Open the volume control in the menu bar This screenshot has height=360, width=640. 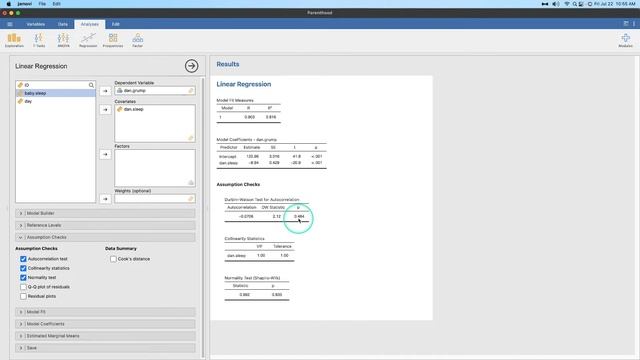click(x=556, y=4)
